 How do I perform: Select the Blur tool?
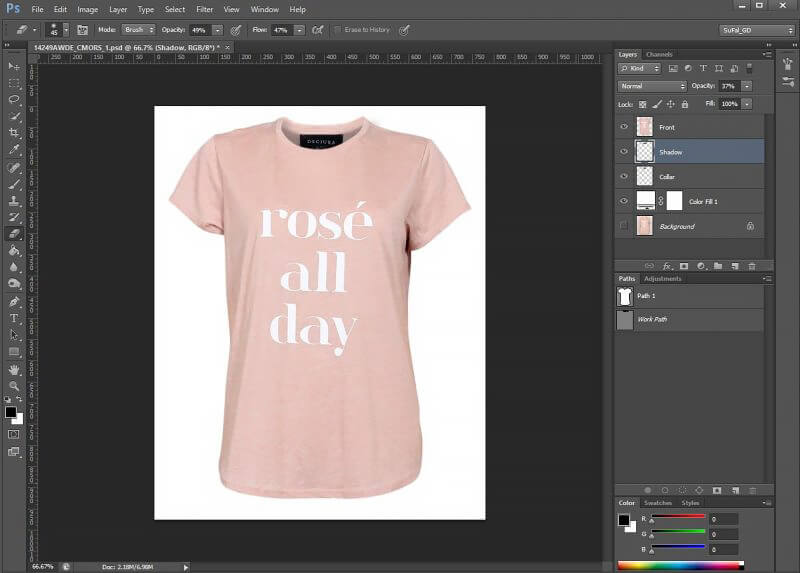[x=14, y=267]
